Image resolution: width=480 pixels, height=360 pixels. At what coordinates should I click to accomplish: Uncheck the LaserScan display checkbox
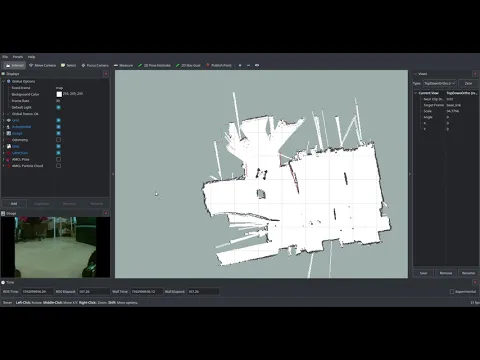[x=58, y=153]
